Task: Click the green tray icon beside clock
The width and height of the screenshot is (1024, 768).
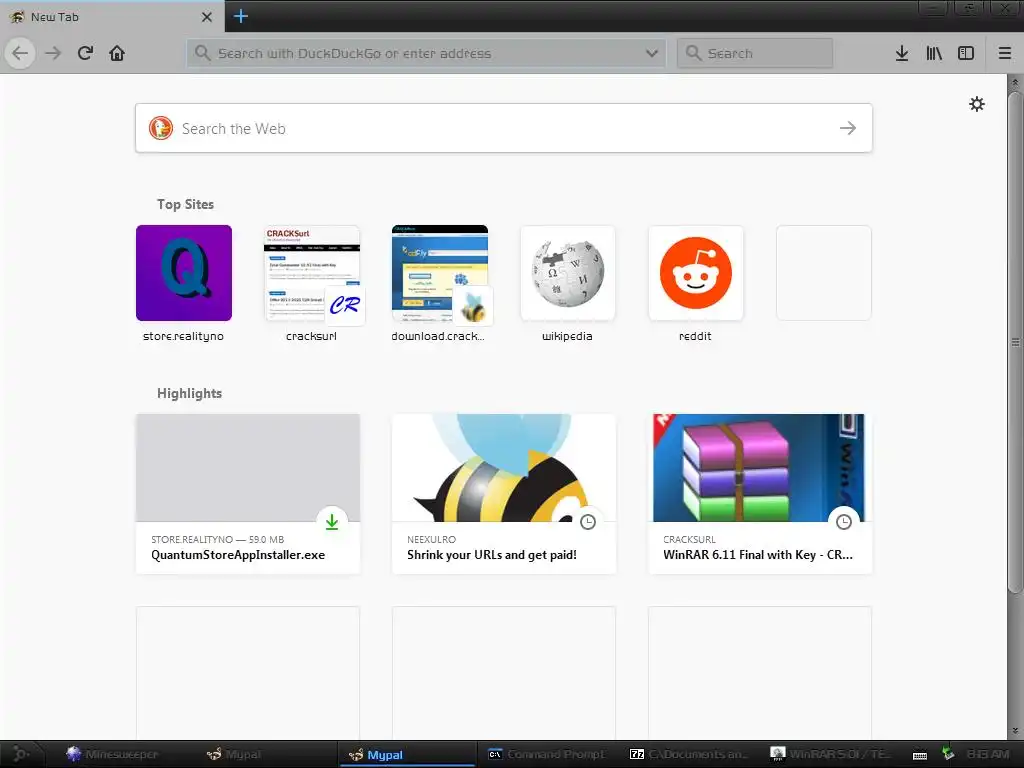Action: tap(948, 754)
